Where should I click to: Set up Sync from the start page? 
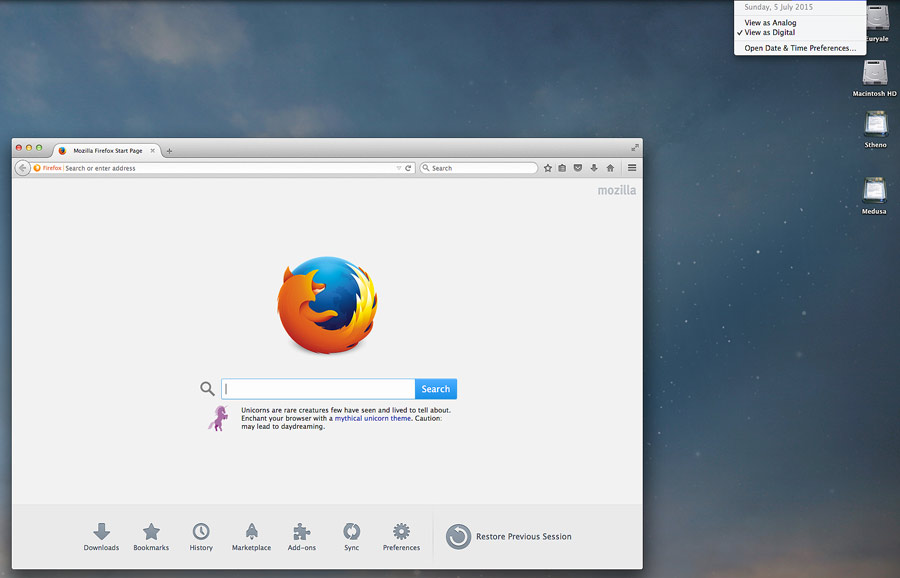pyautogui.click(x=352, y=537)
